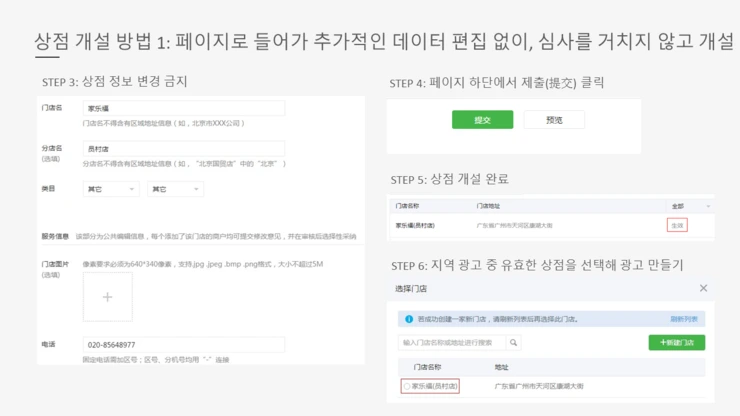Screen dimensions: 740x416
Task: Select the 家乐福(员村店) radio button
Action: (407, 386)
